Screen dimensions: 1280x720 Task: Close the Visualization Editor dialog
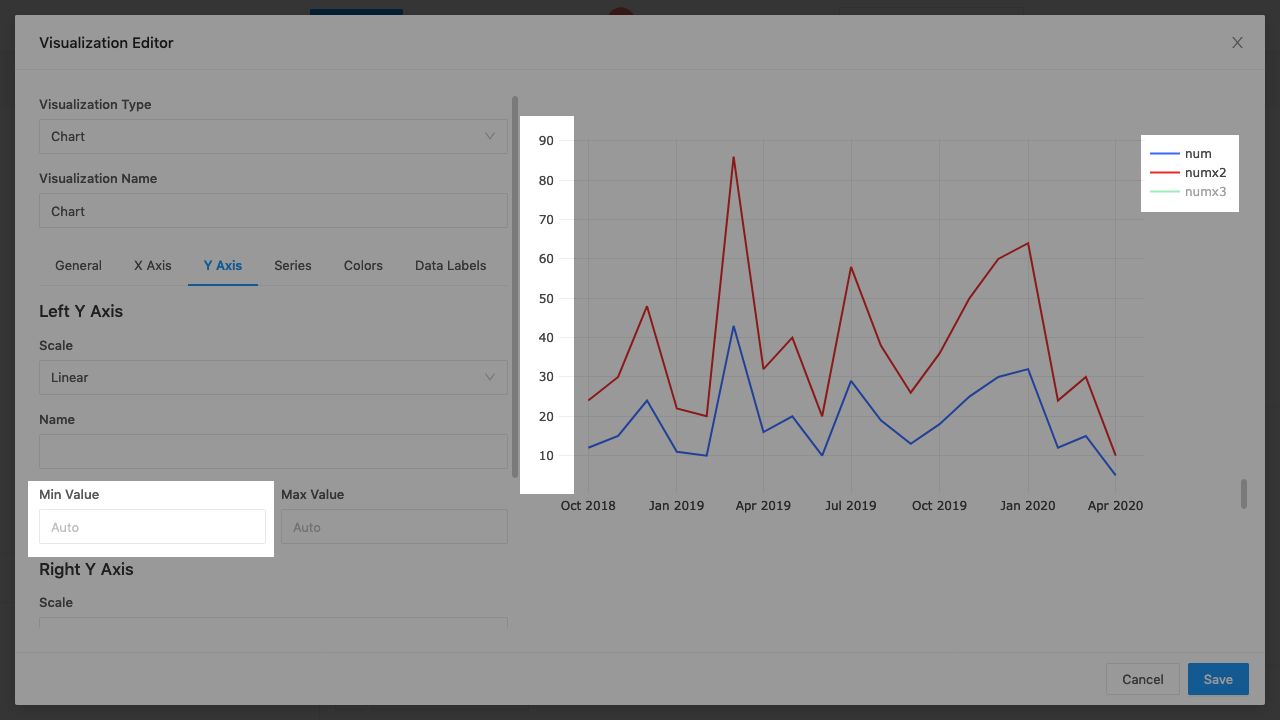tap(1237, 43)
